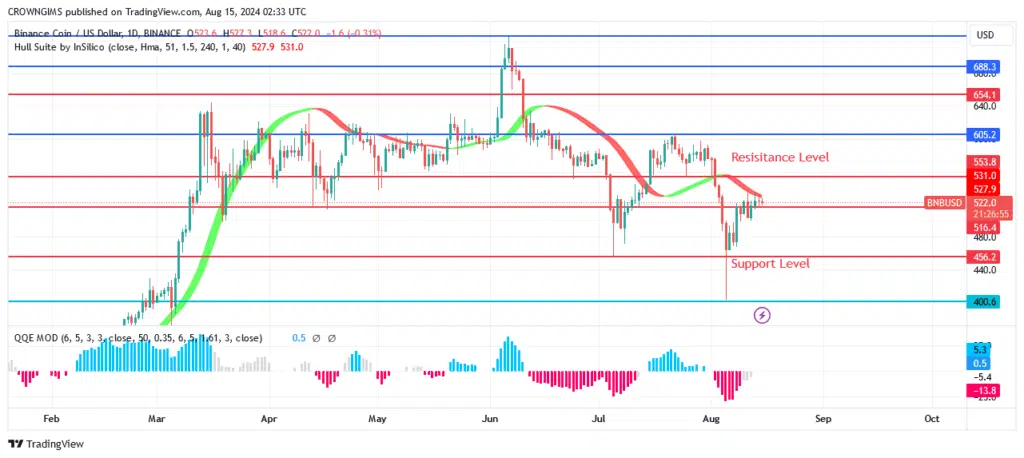
Task: Click the 688.3 blue price label
Action: click(x=986, y=67)
